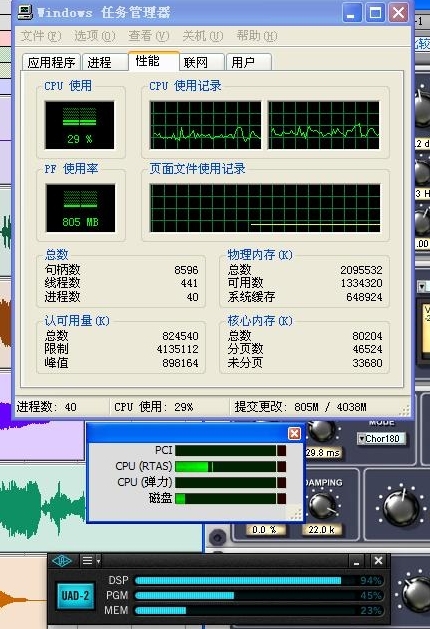Close the system usage meter window

[294, 433]
